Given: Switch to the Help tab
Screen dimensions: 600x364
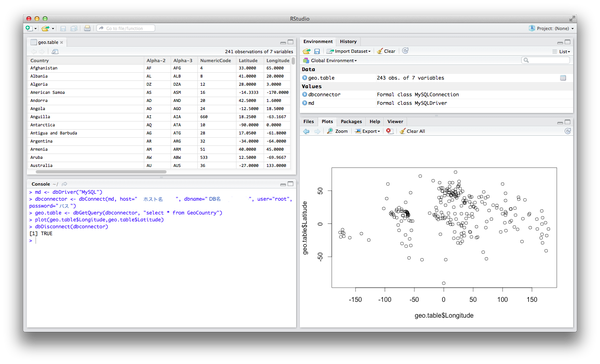Looking at the screenshot, I should pyautogui.click(x=375, y=121).
